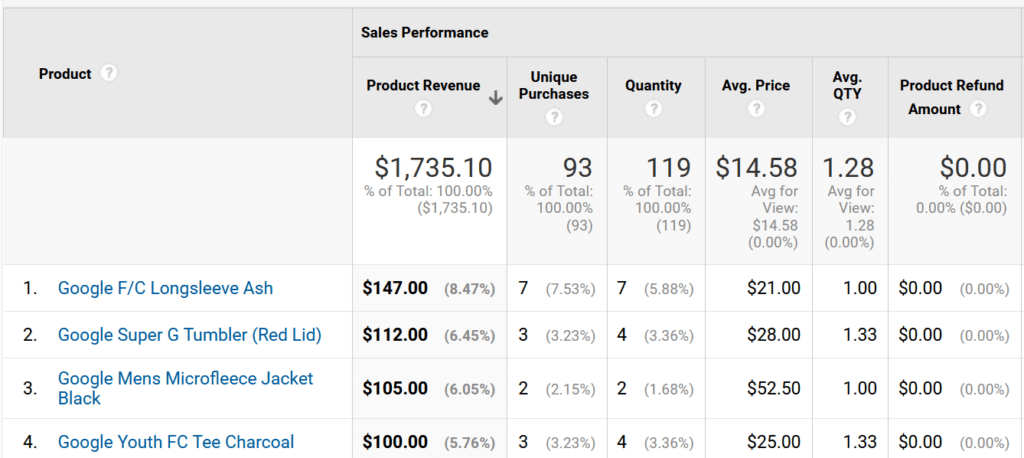Image resolution: width=1024 pixels, height=458 pixels.
Task: Select $105.00 revenue cell
Action: point(395,388)
